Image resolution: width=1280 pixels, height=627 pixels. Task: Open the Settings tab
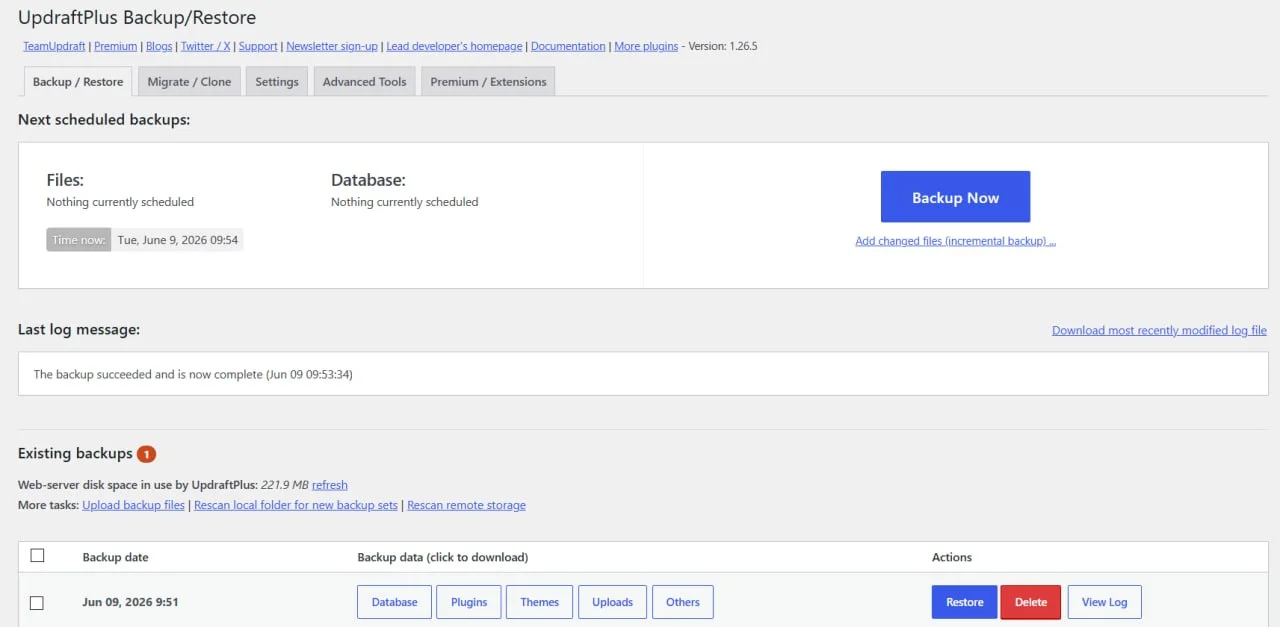[277, 82]
